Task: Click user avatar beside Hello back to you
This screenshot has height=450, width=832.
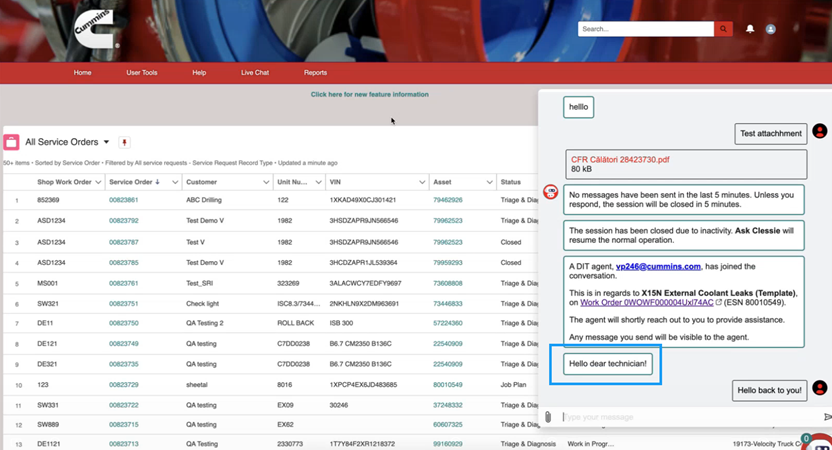Action: (x=819, y=388)
